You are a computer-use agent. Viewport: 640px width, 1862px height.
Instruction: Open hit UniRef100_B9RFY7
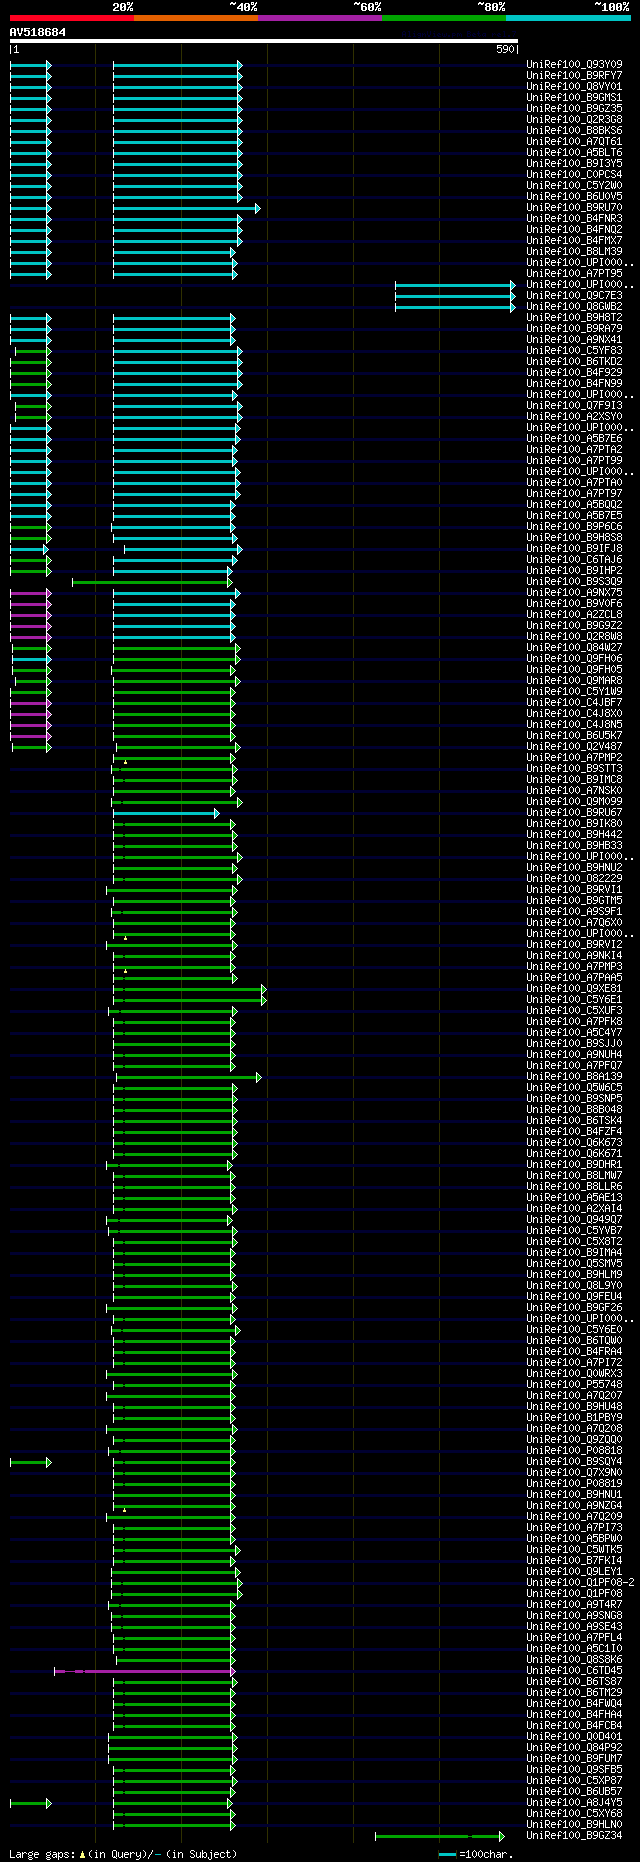point(574,76)
